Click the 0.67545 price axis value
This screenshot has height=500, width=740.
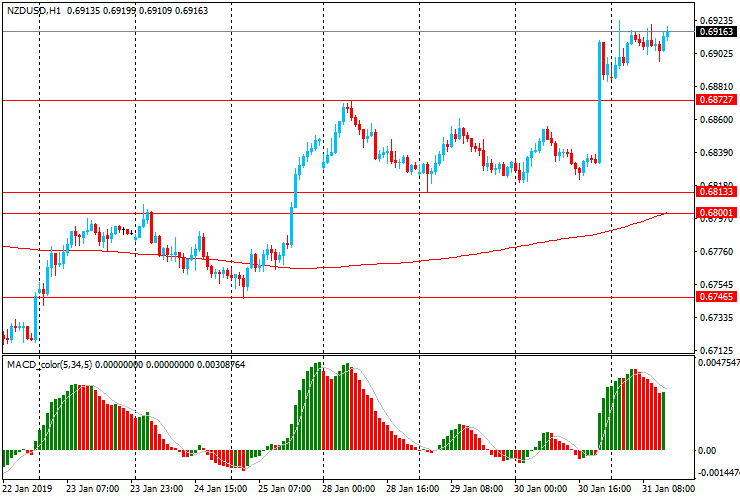click(x=717, y=285)
